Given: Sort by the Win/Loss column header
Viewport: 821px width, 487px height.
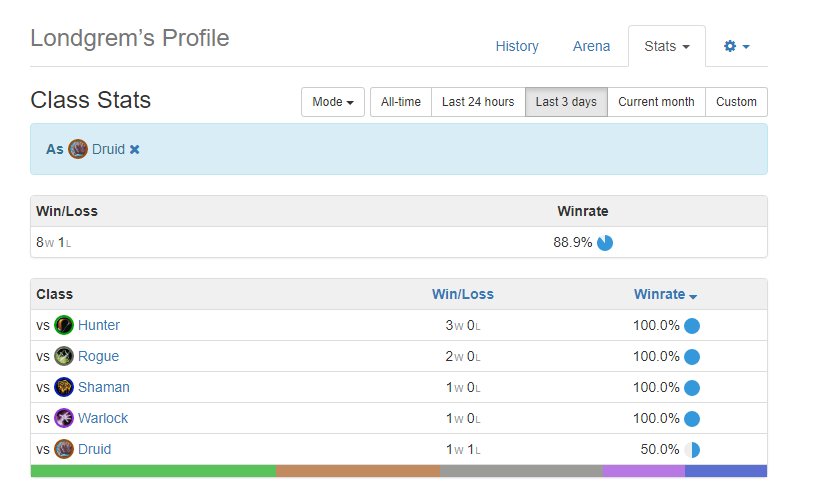Looking at the screenshot, I should pos(463,294).
